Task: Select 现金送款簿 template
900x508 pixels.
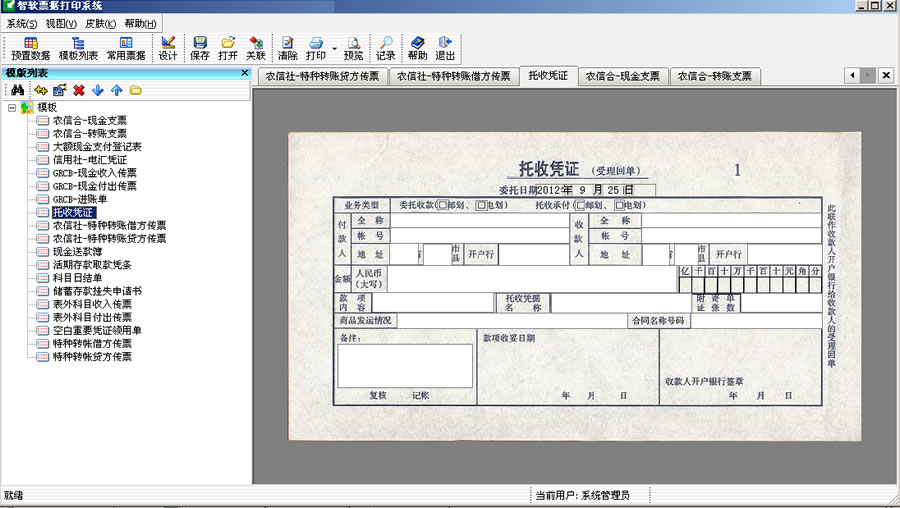Action: click(77, 252)
